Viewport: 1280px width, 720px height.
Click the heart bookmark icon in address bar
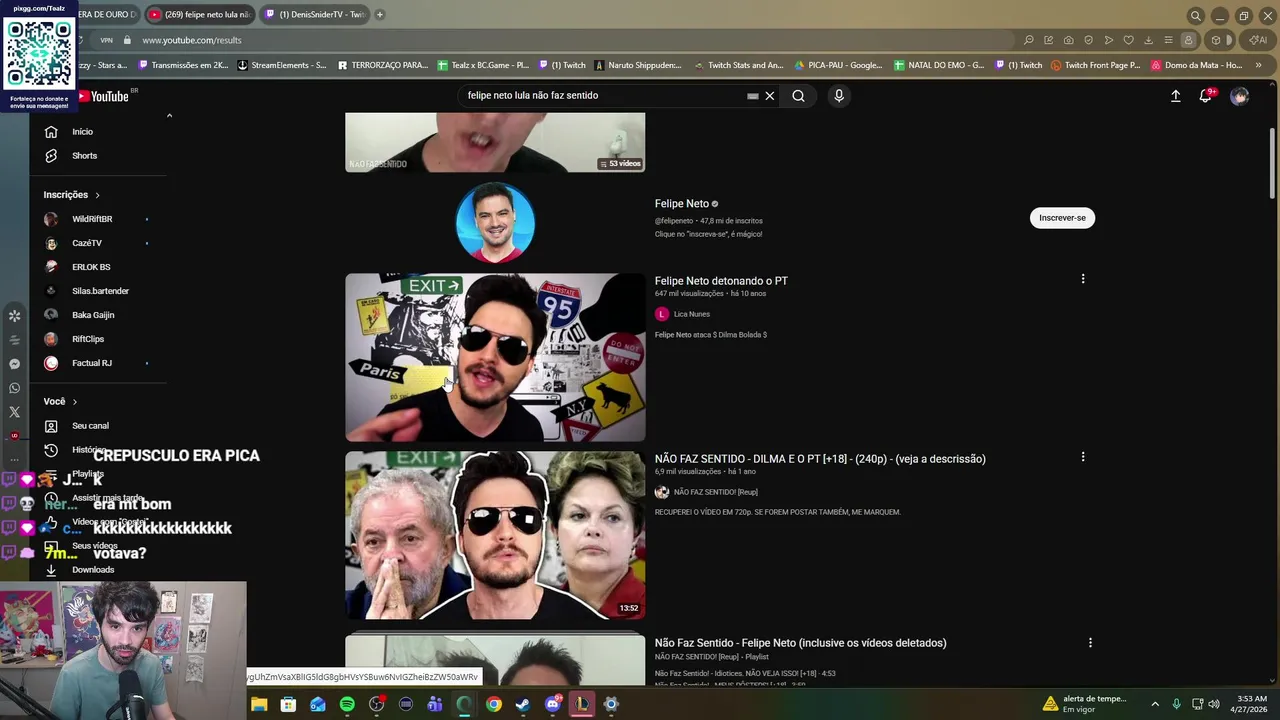(1129, 40)
